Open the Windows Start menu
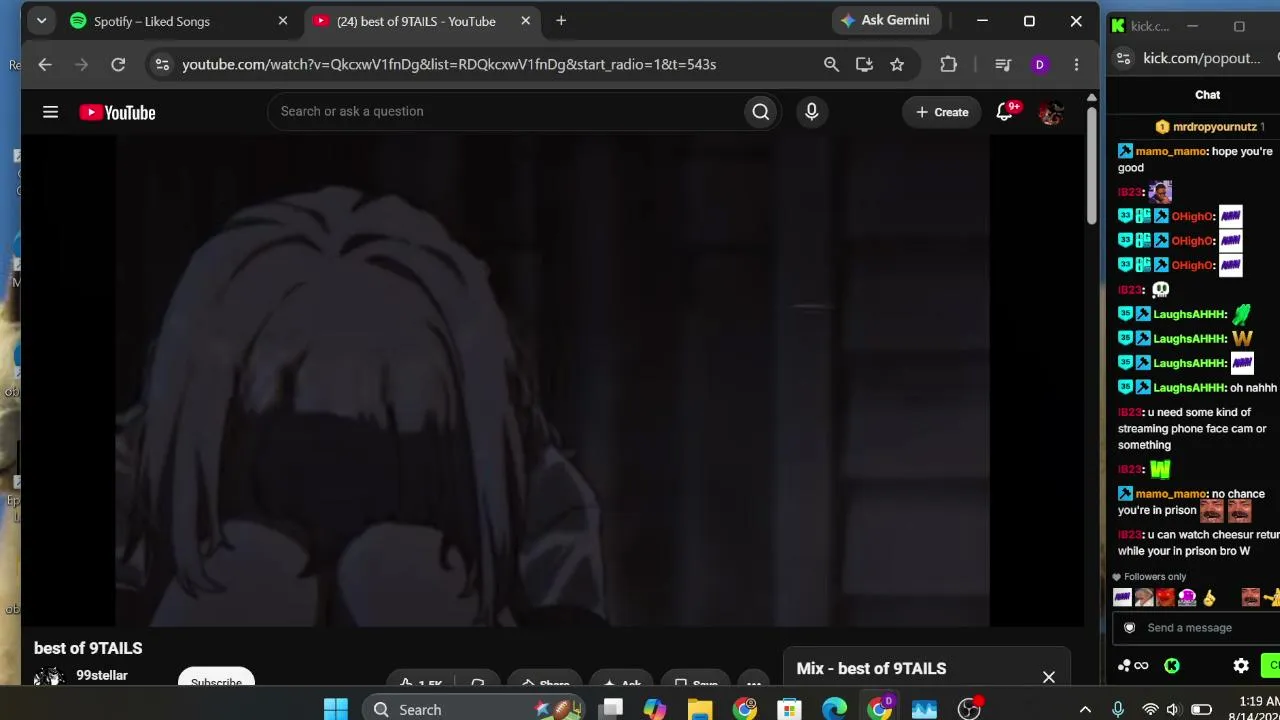1280x720 pixels. (336, 709)
